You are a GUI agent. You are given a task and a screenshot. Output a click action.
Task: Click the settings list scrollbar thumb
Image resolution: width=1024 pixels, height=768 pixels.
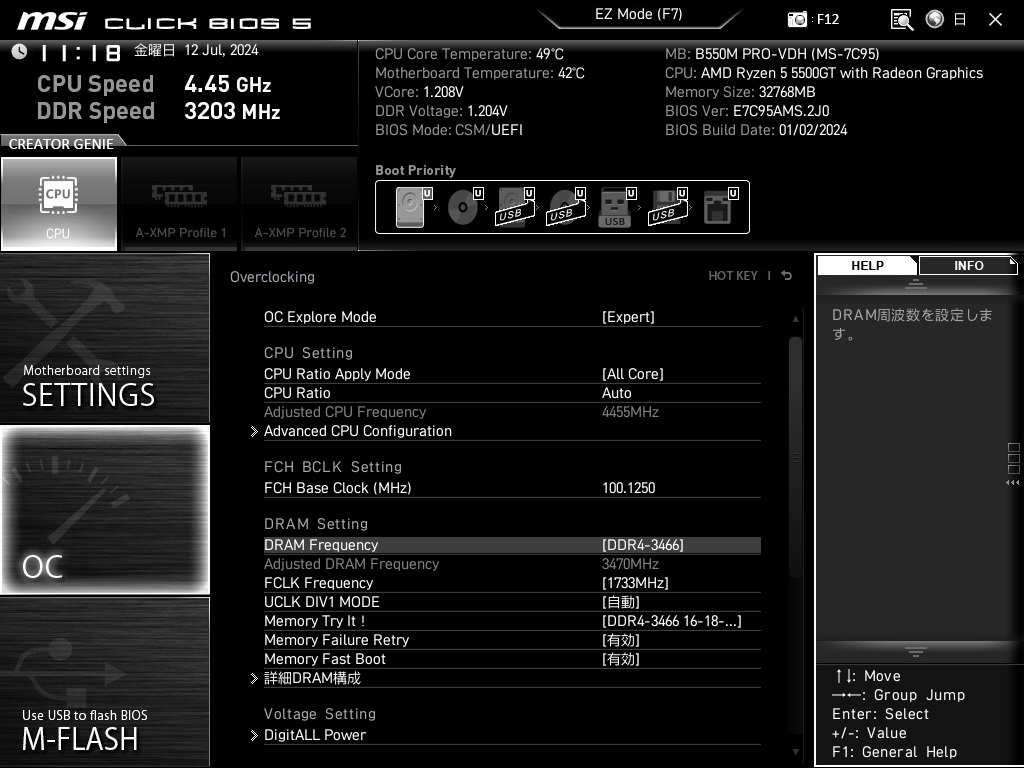(795, 457)
